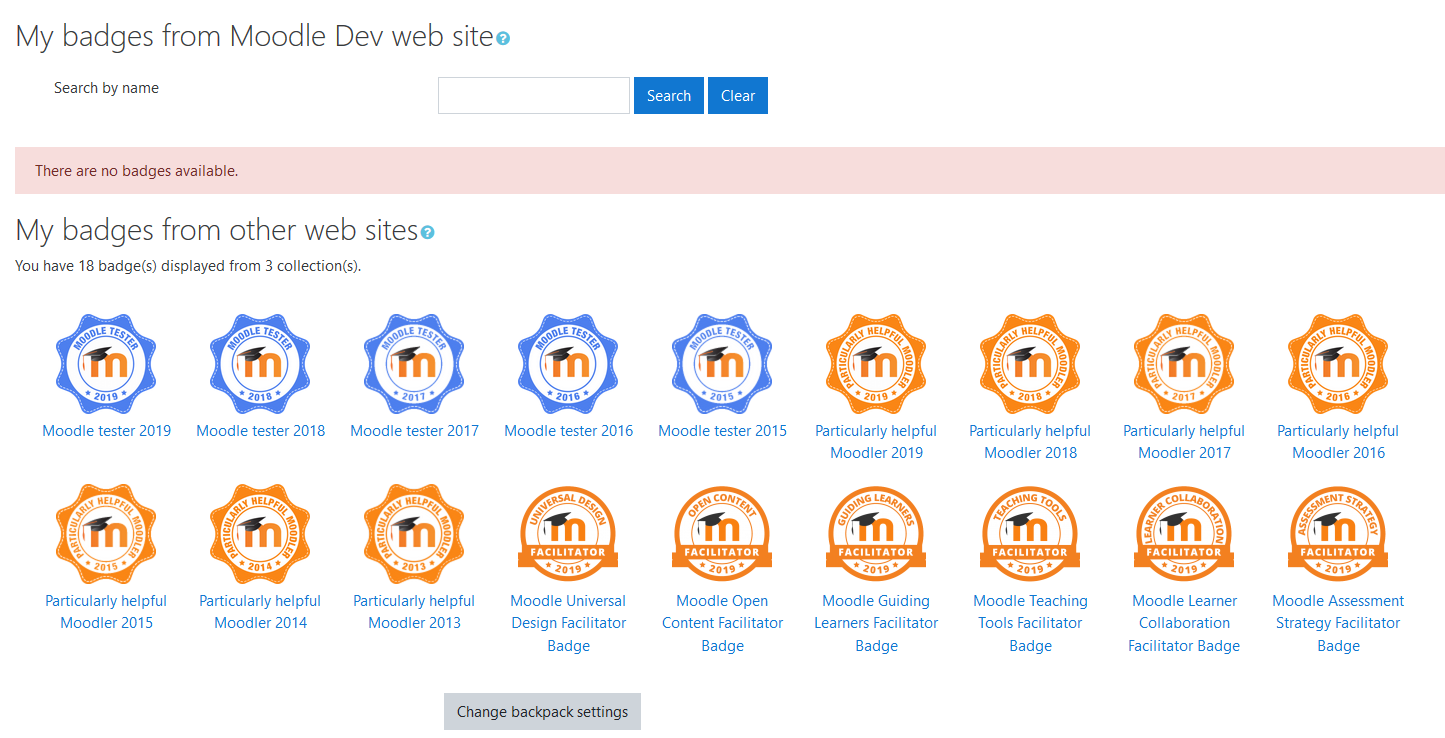This screenshot has height=738, width=1445.
Task: Open Moodle Teaching Tools Facilitator Badge link
Action: (1031, 623)
